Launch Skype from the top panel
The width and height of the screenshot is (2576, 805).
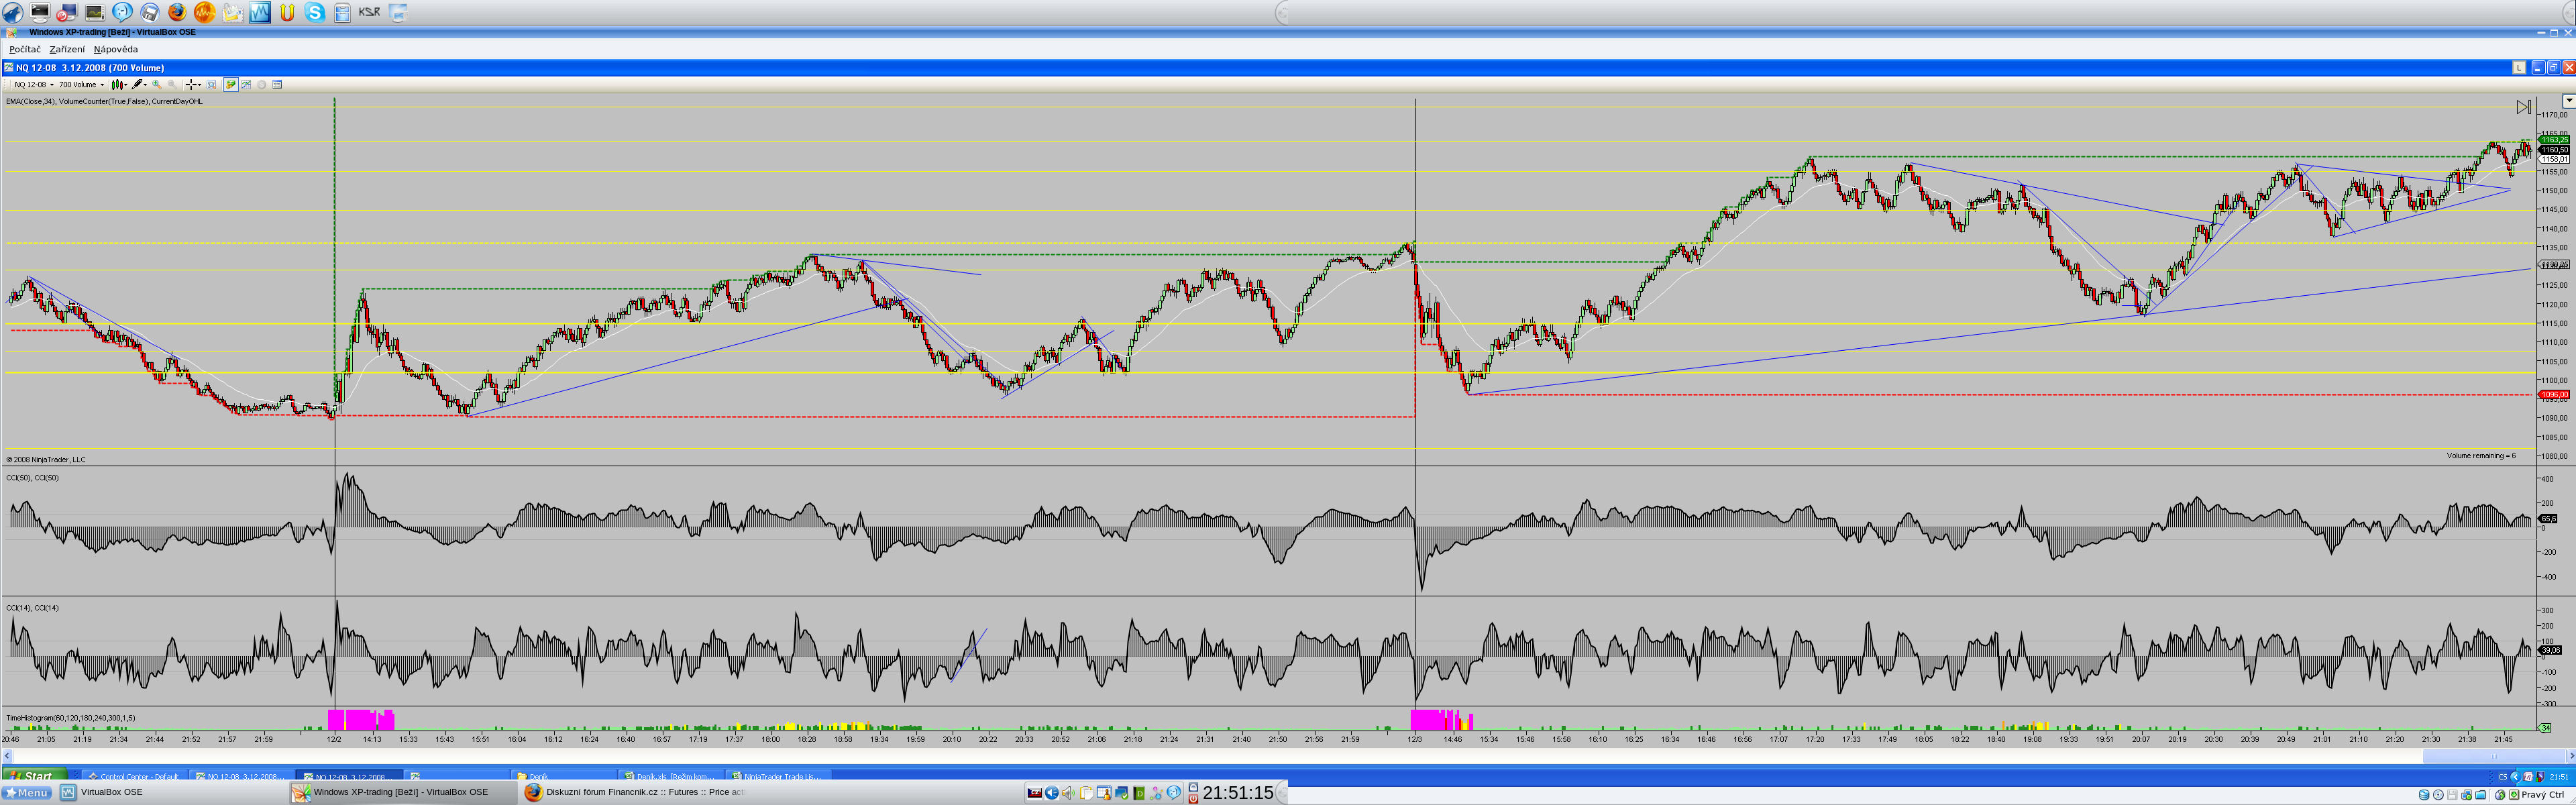pos(315,12)
